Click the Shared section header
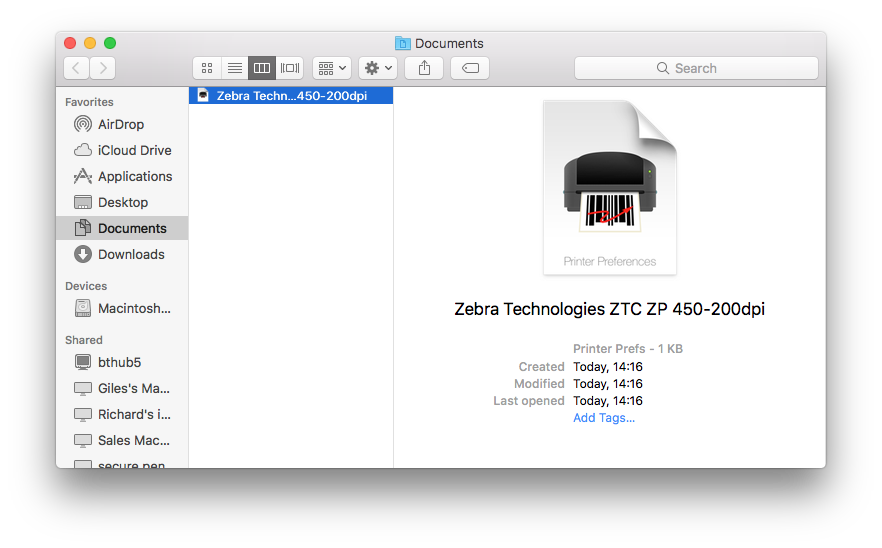882x548 pixels. tap(83, 340)
